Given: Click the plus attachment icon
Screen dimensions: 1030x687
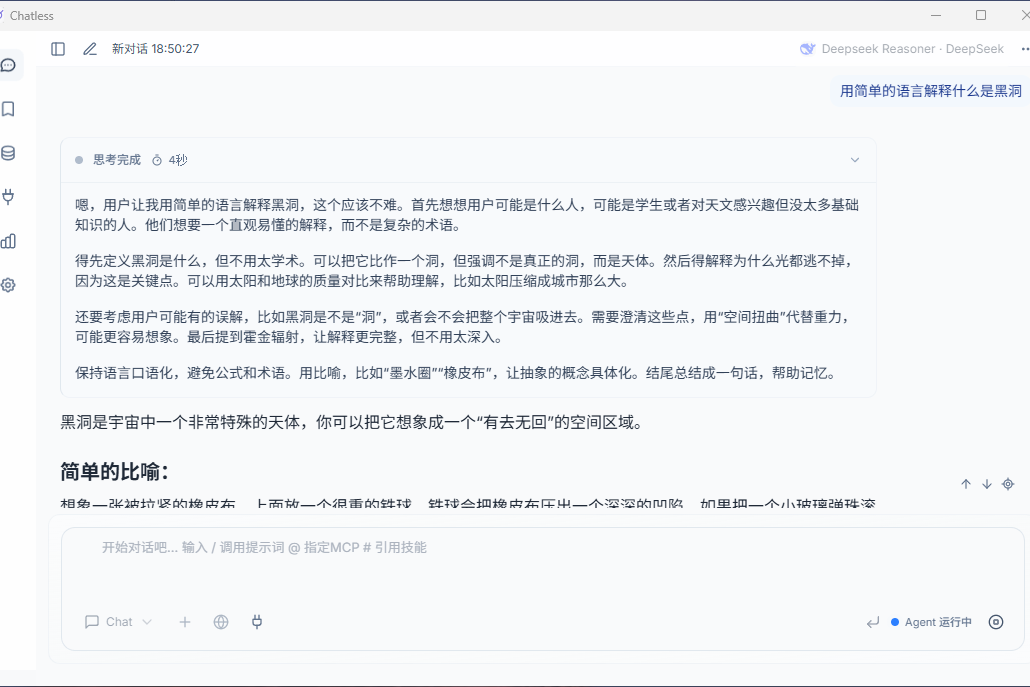Looking at the screenshot, I should coord(185,622).
